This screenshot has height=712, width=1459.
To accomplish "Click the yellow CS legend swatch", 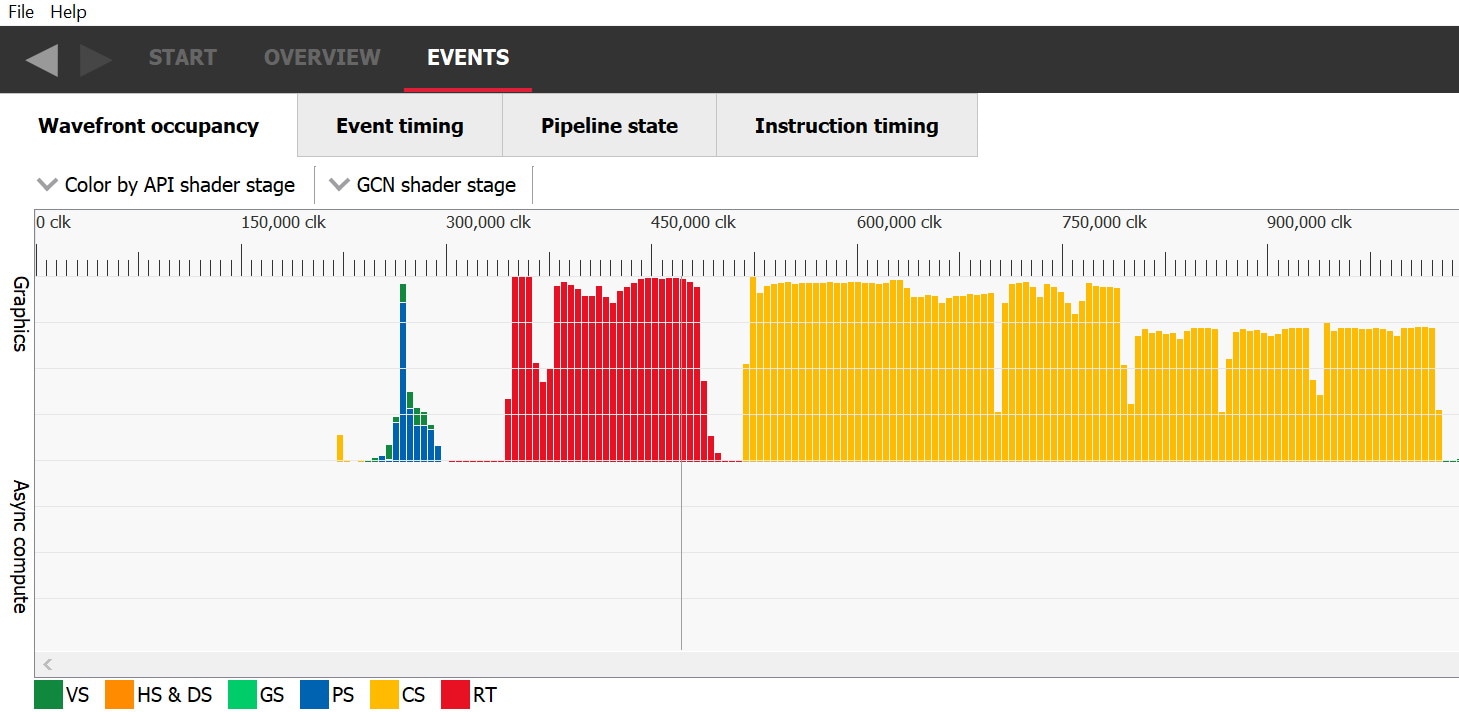I will point(385,695).
